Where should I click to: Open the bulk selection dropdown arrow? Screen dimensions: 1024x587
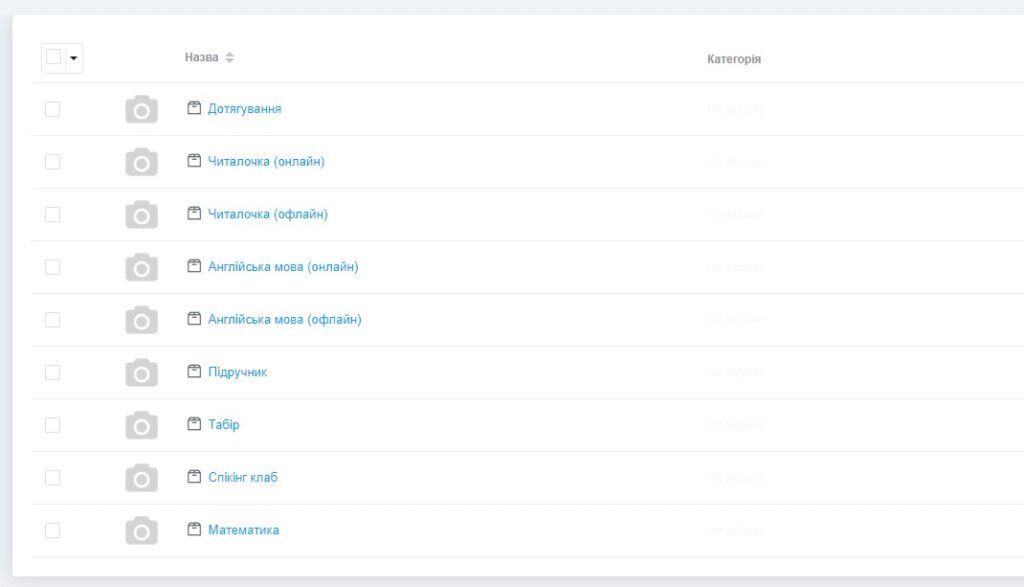(x=73, y=58)
